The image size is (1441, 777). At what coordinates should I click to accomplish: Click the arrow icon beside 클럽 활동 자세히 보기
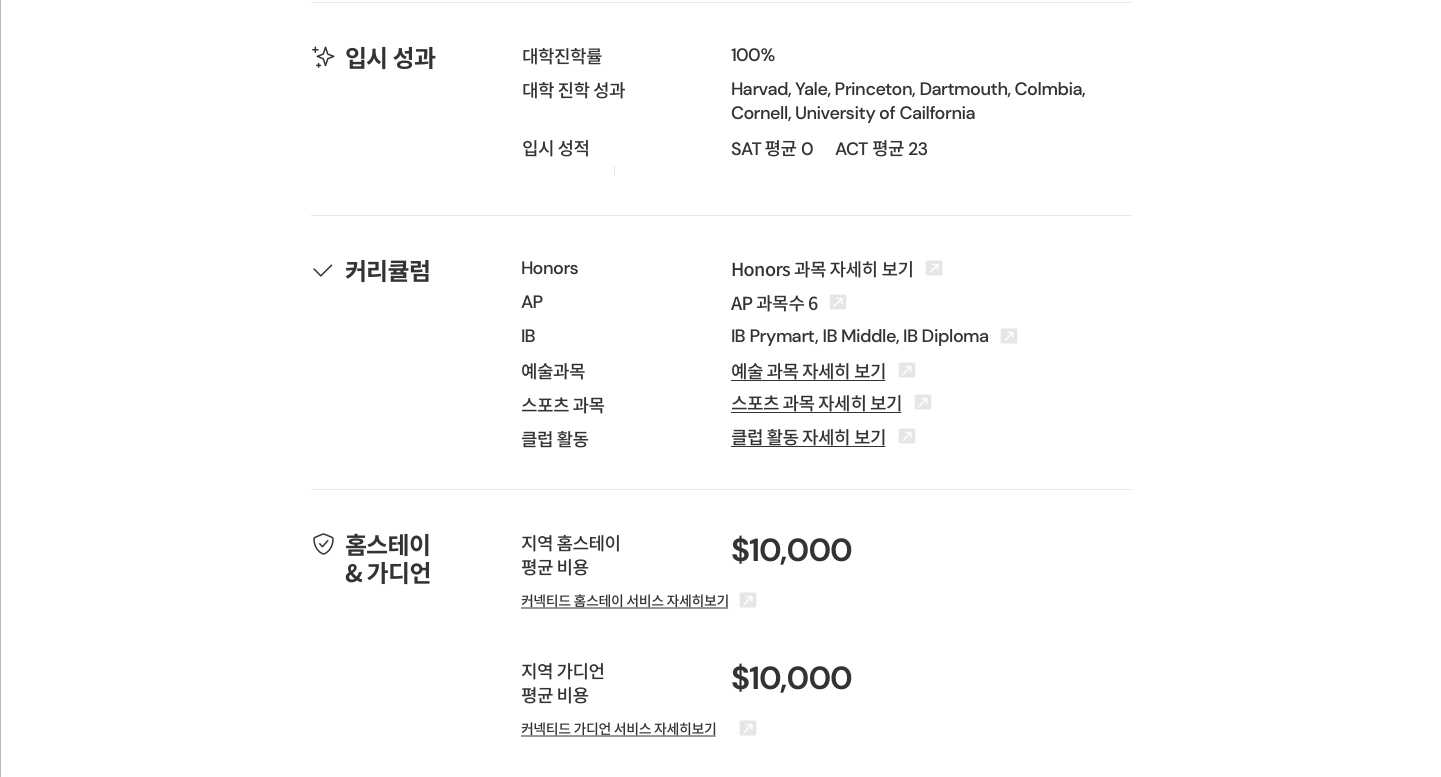907,437
